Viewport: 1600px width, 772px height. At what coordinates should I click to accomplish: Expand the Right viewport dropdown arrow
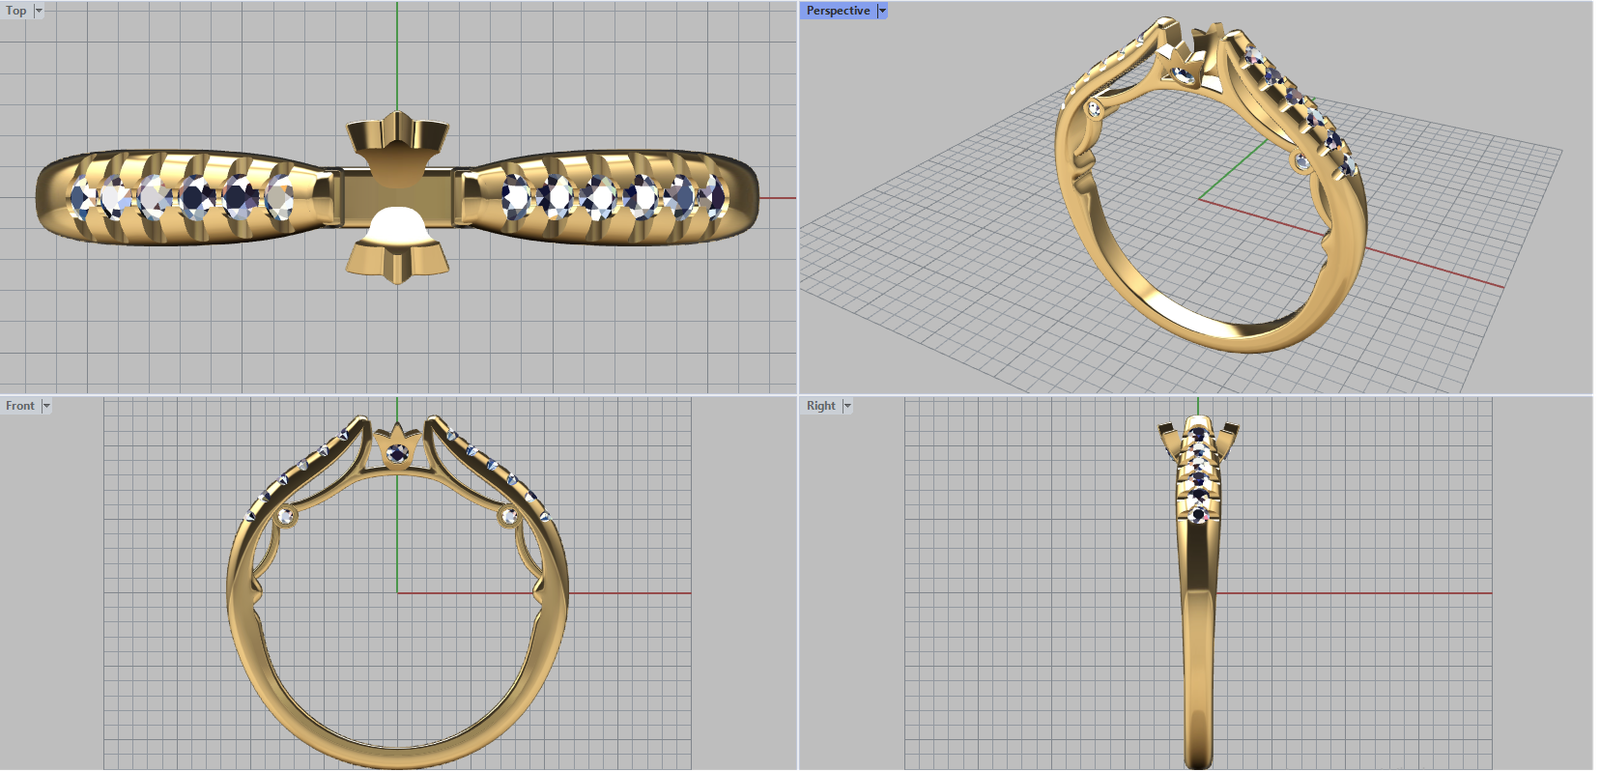(x=847, y=406)
